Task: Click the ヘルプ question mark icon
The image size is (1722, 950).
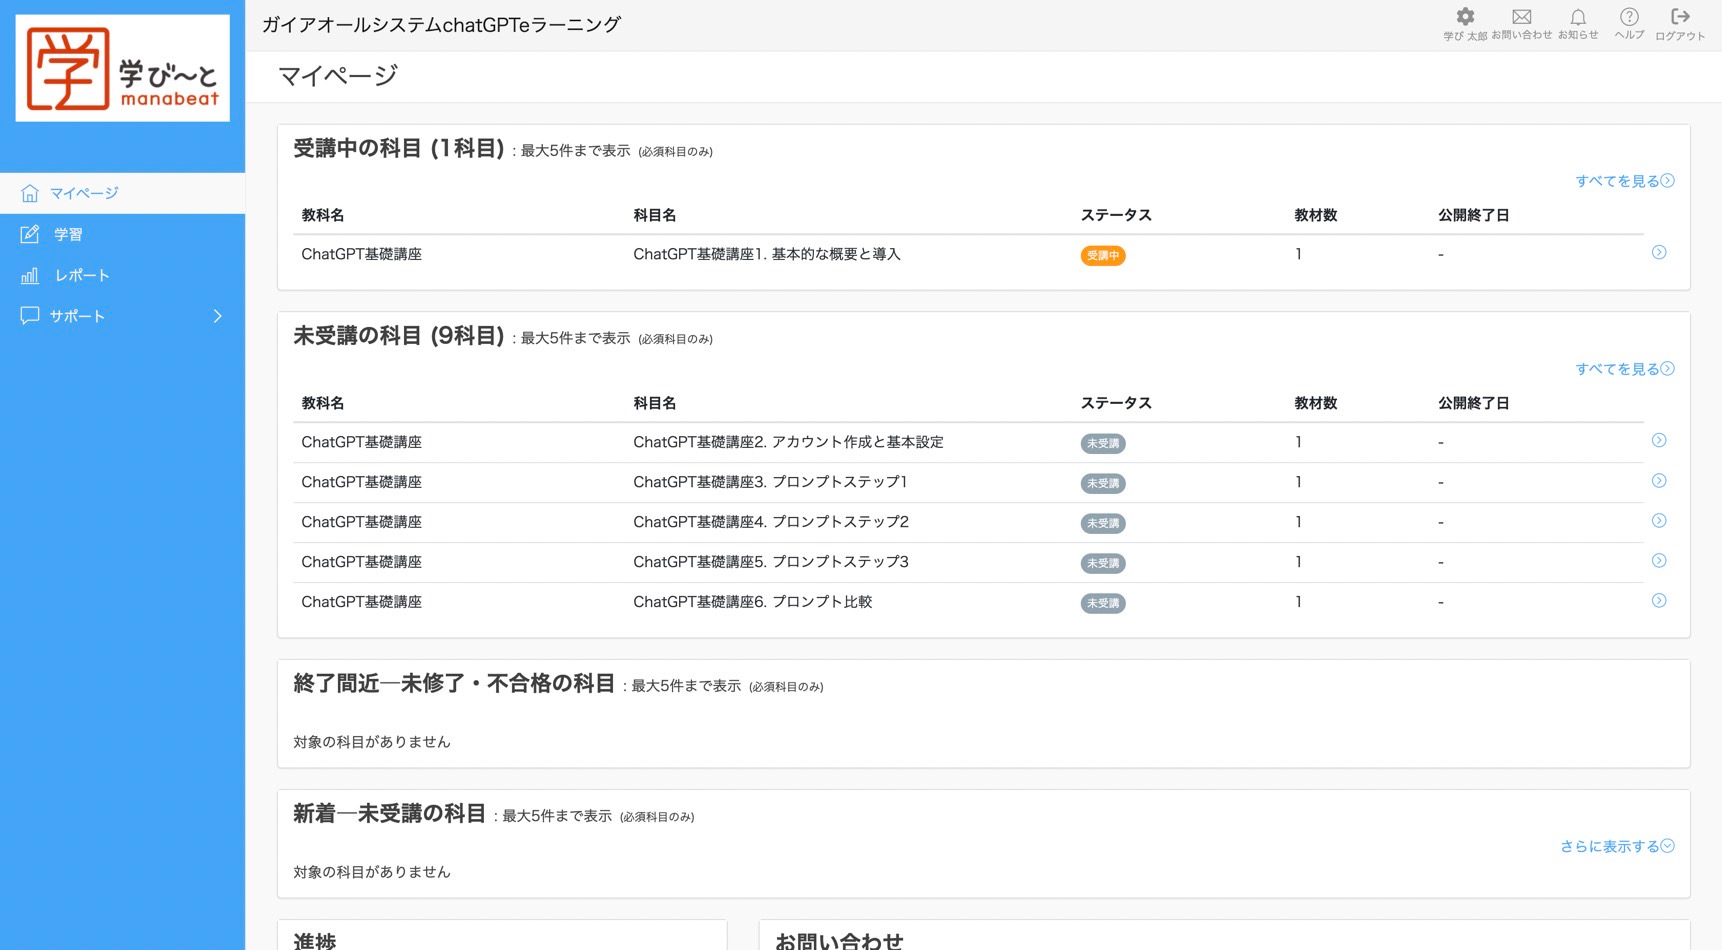Action: 1629,17
